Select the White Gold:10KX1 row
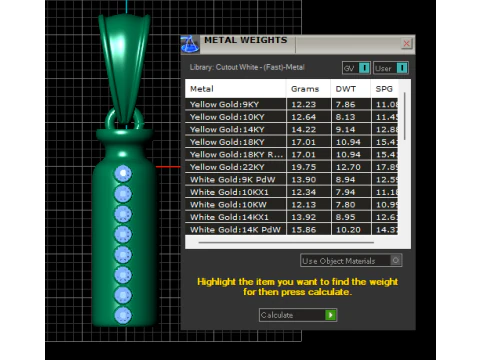480x360 pixels. [x=292, y=192]
